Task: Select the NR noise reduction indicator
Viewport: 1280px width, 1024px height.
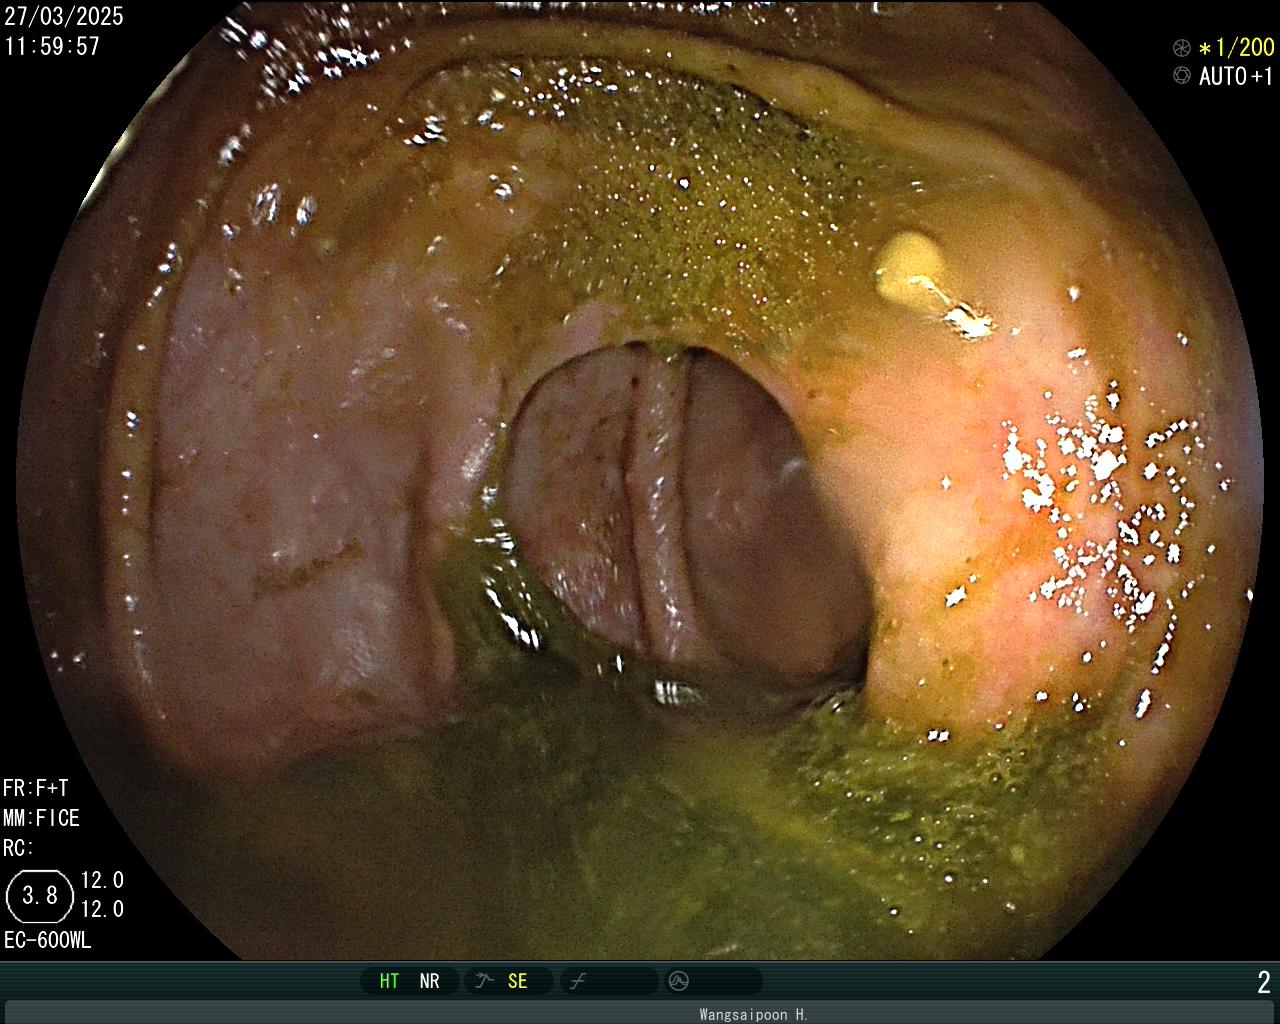Action: [429, 981]
